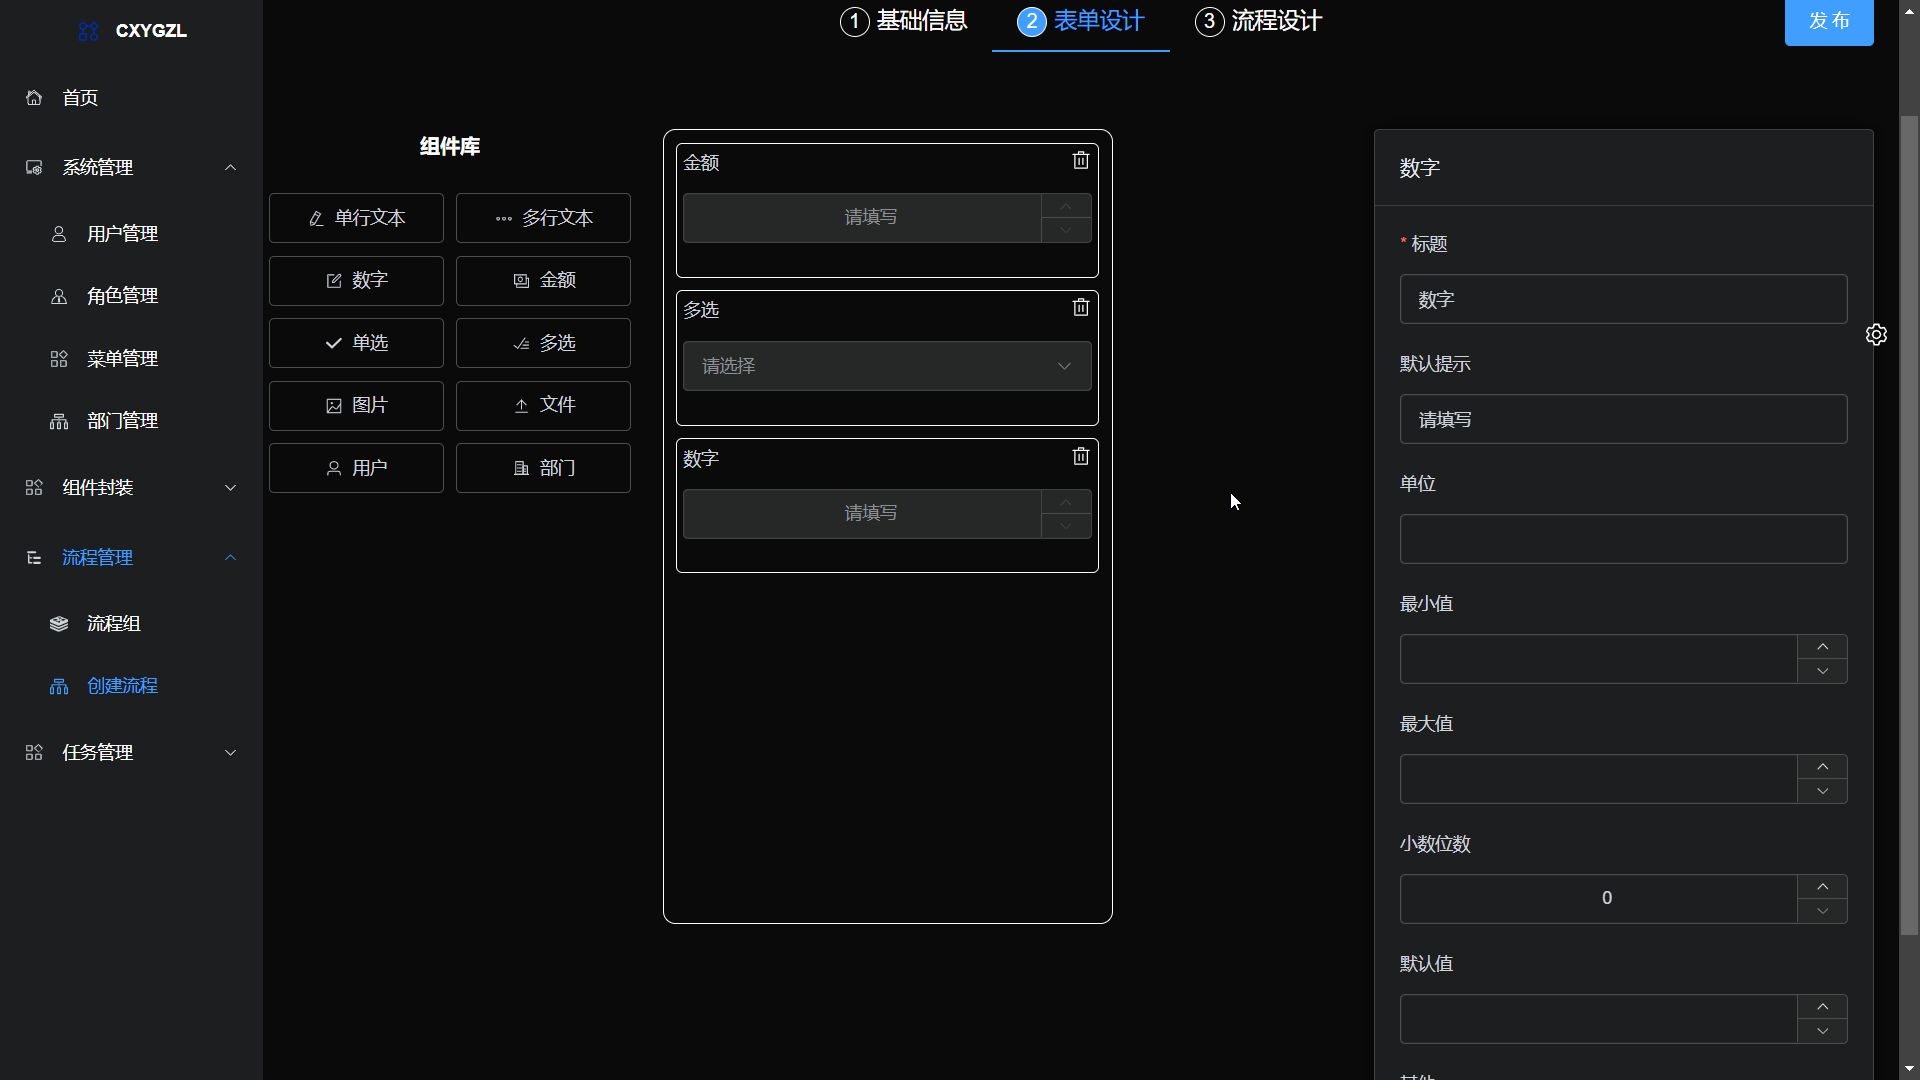The image size is (1920, 1080).
Task: Open the 请选择 dropdown in the 多选 field
Action: (x=887, y=366)
